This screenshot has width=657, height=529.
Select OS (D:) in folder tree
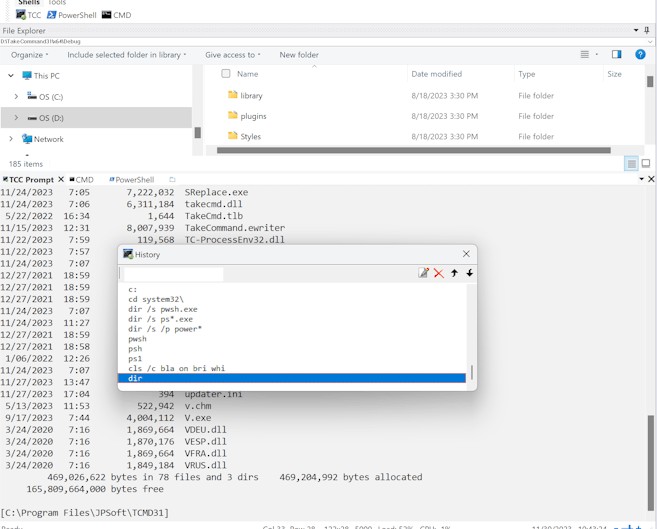51,118
